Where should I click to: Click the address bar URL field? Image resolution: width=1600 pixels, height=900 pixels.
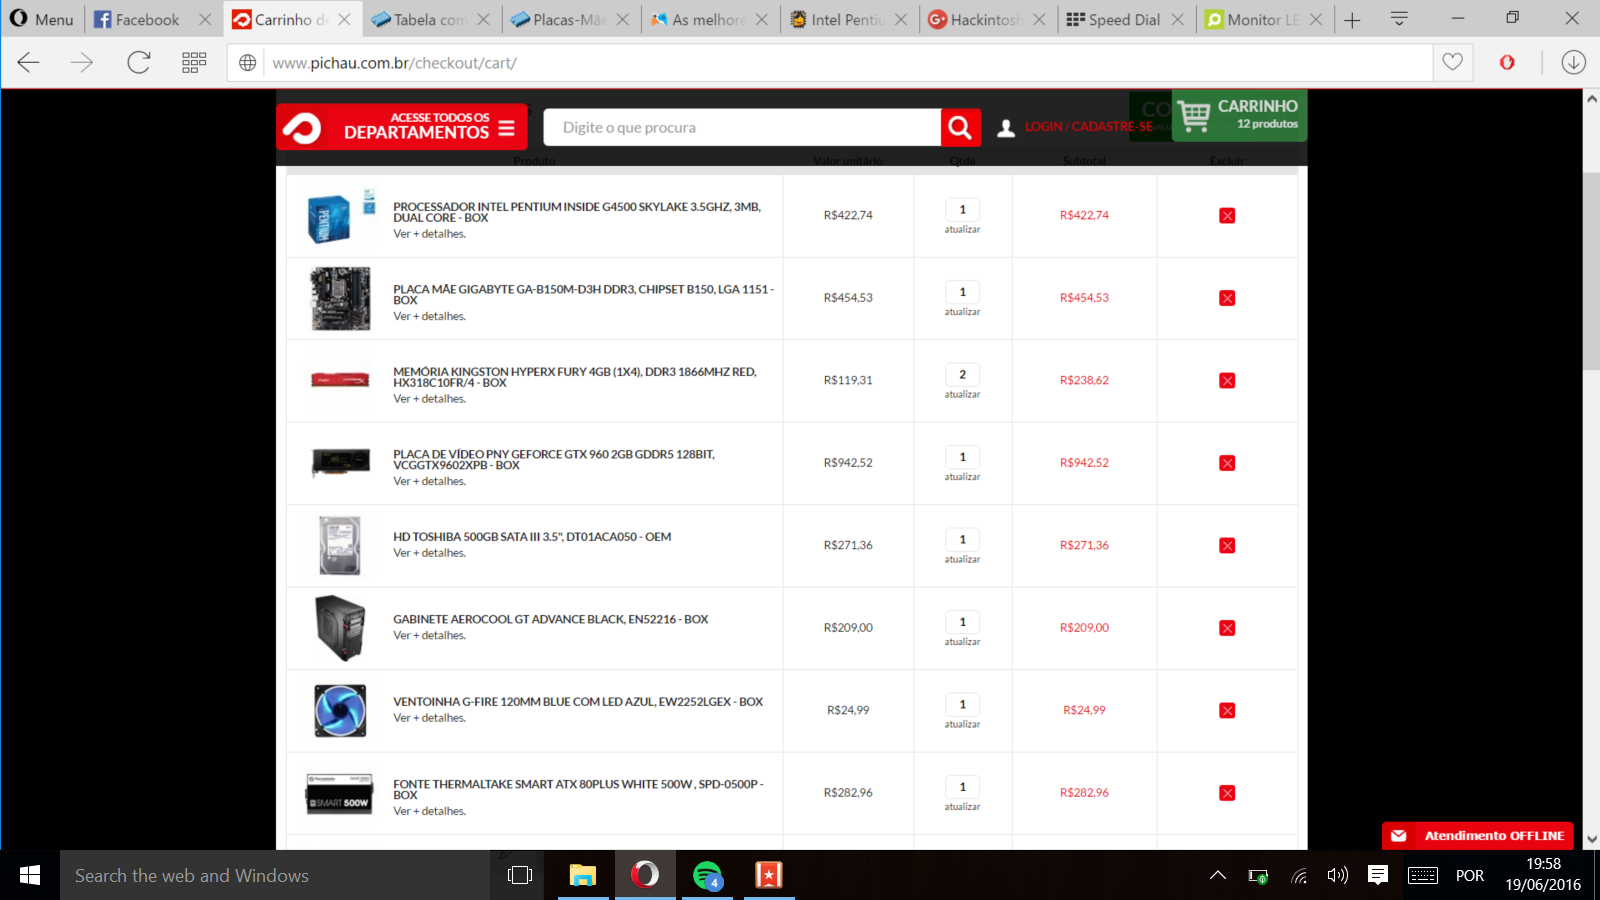tap(850, 63)
